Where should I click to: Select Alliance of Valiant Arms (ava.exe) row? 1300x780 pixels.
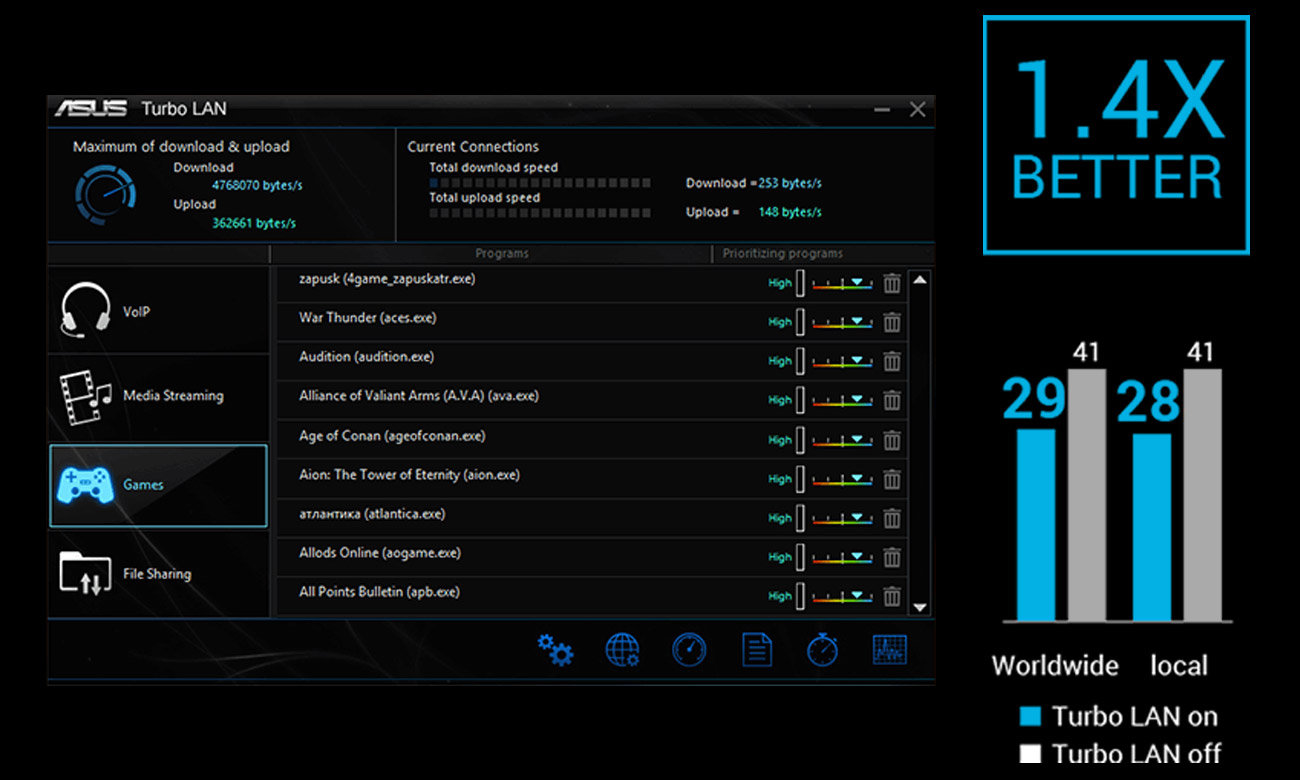pos(590,401)
